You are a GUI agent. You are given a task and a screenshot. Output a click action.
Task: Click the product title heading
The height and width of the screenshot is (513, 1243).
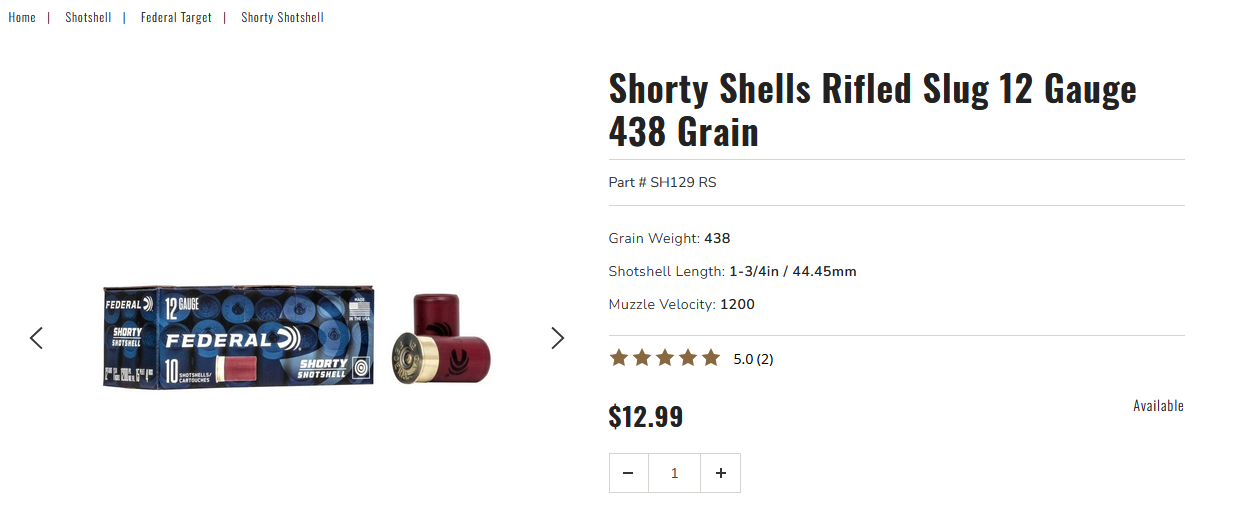pos(872,110)
